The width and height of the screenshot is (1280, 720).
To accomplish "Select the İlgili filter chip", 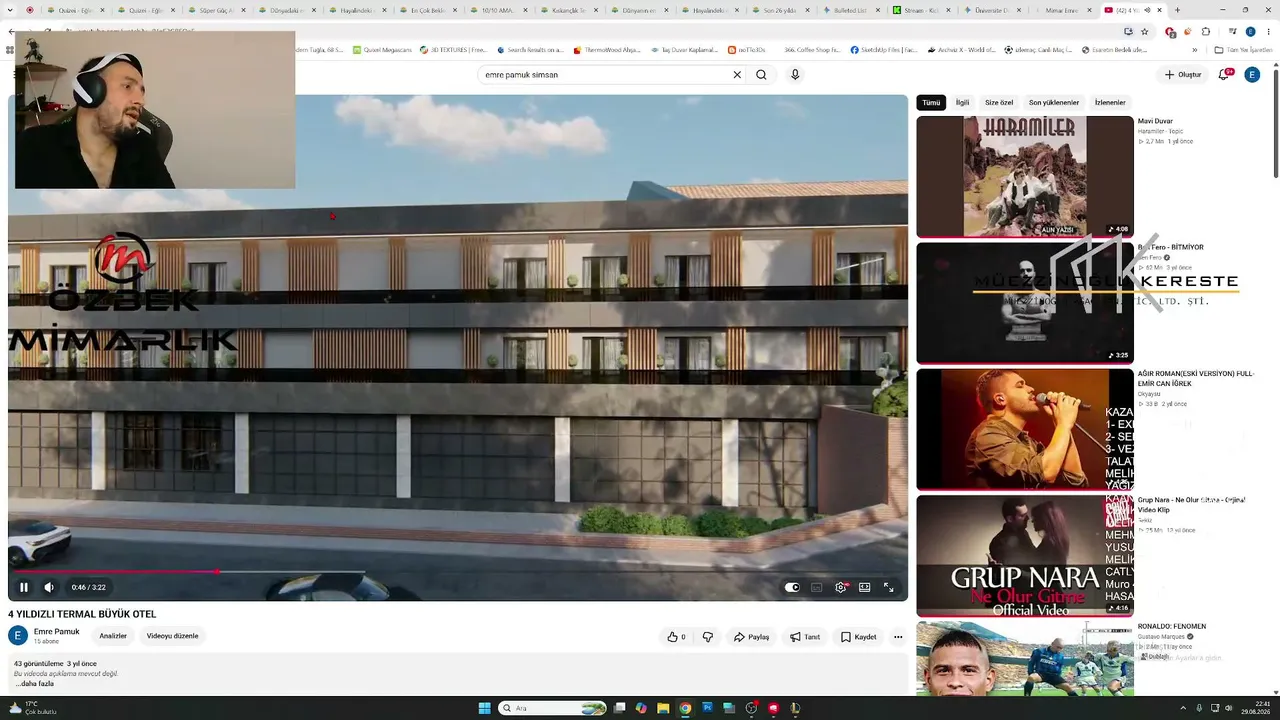I will (x=962, y=103).
